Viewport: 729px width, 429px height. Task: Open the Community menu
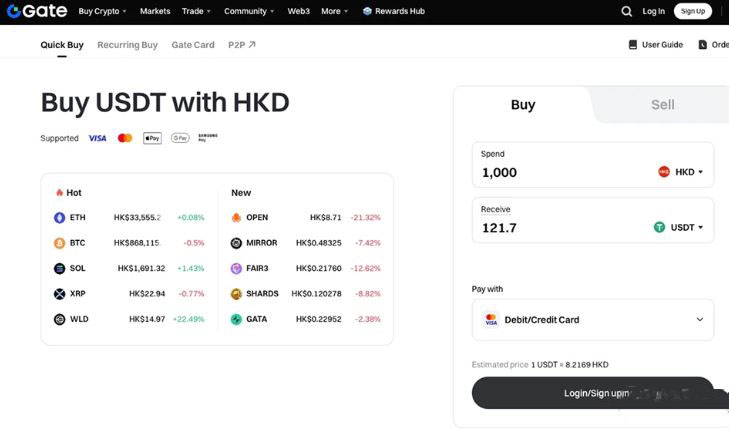249,11
